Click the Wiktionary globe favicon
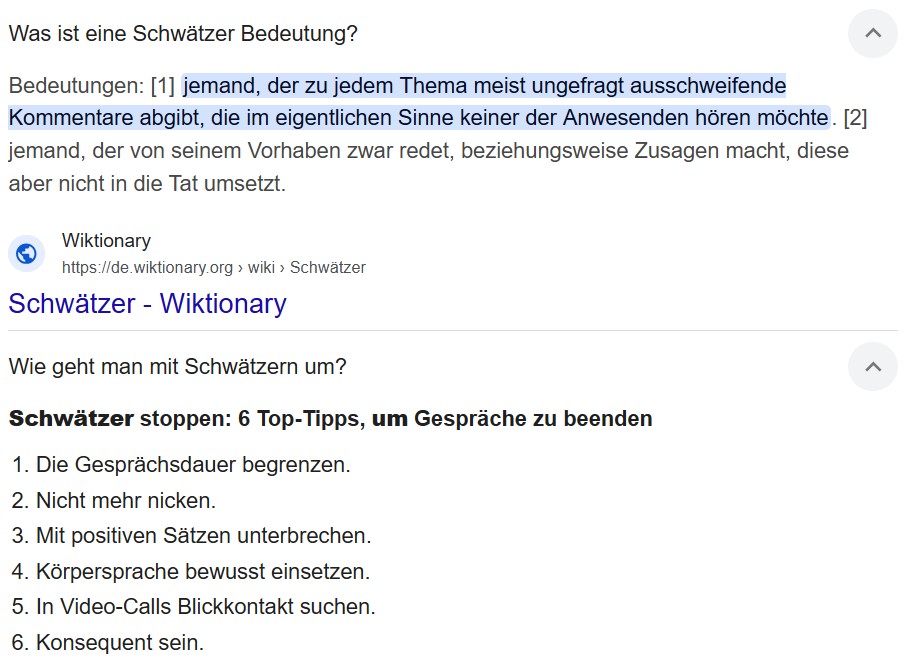 pyautogui.click(x=27, y=253)
